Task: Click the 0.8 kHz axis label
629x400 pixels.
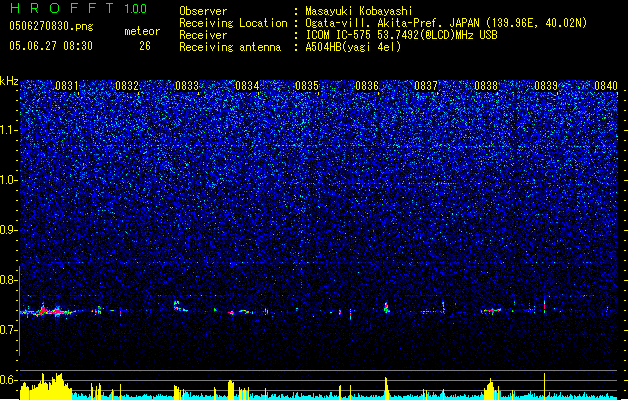Action: (x=8, y=280)
